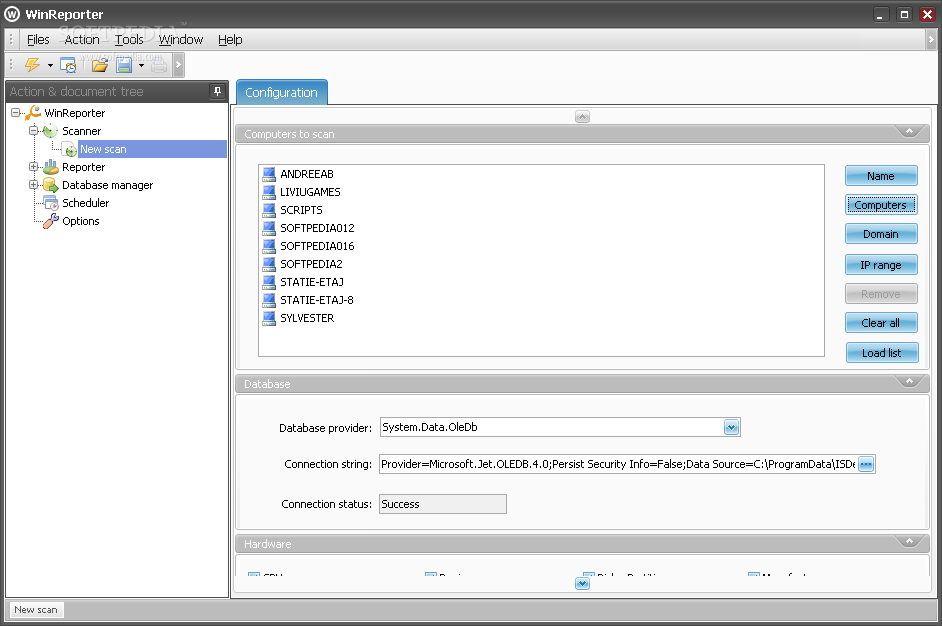Click the WinReporter title bar logo
942x626 pixels.
coord(12,14)
